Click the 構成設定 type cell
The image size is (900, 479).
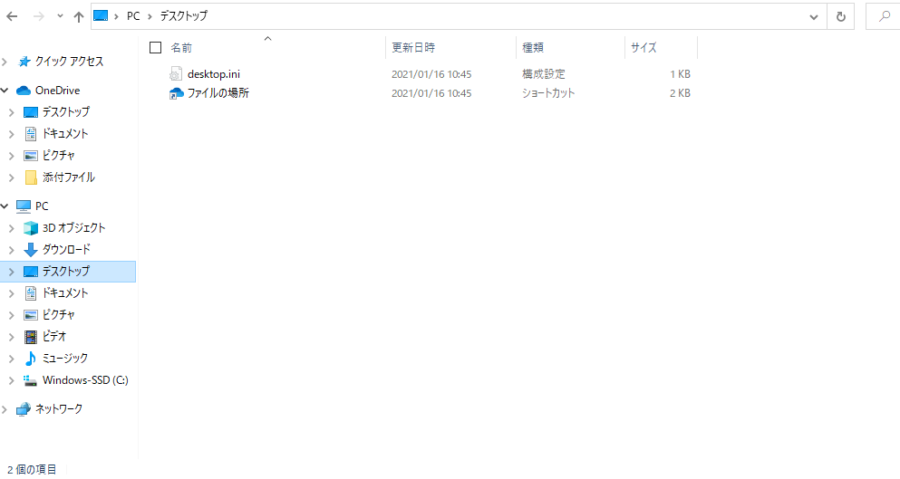point(544,74)
